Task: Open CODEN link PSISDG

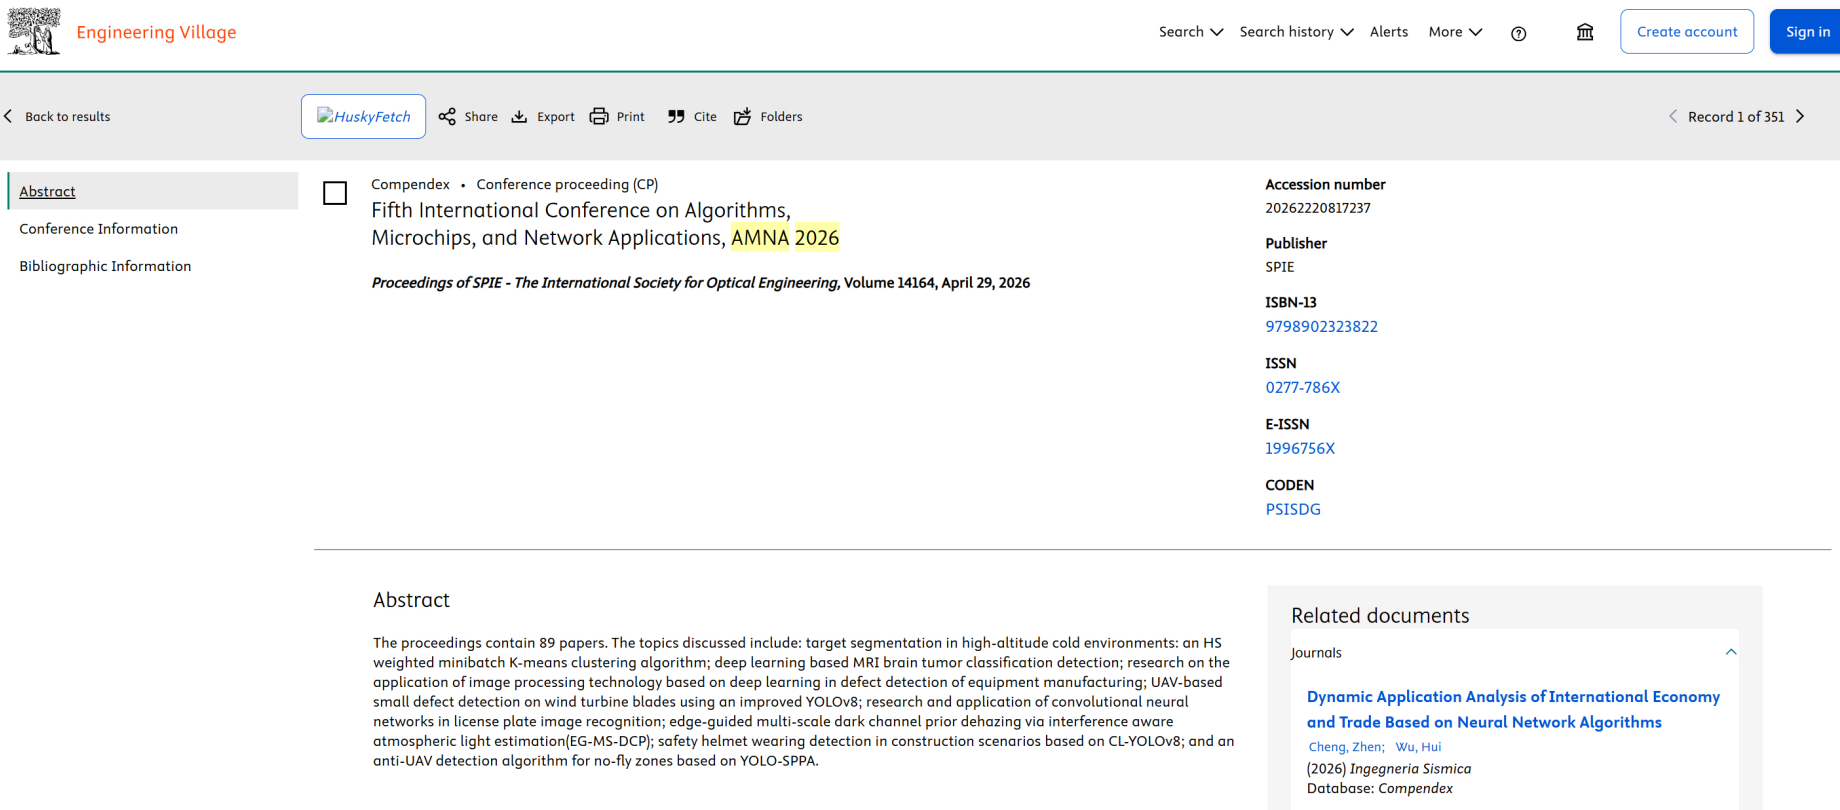Action: (x=1293, y=510)
